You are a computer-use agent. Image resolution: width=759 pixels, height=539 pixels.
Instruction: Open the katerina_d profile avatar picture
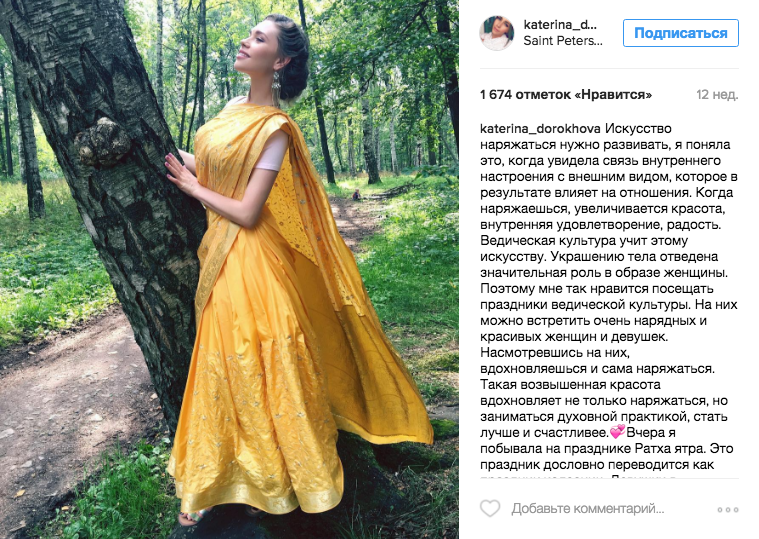tap(496, 33)
